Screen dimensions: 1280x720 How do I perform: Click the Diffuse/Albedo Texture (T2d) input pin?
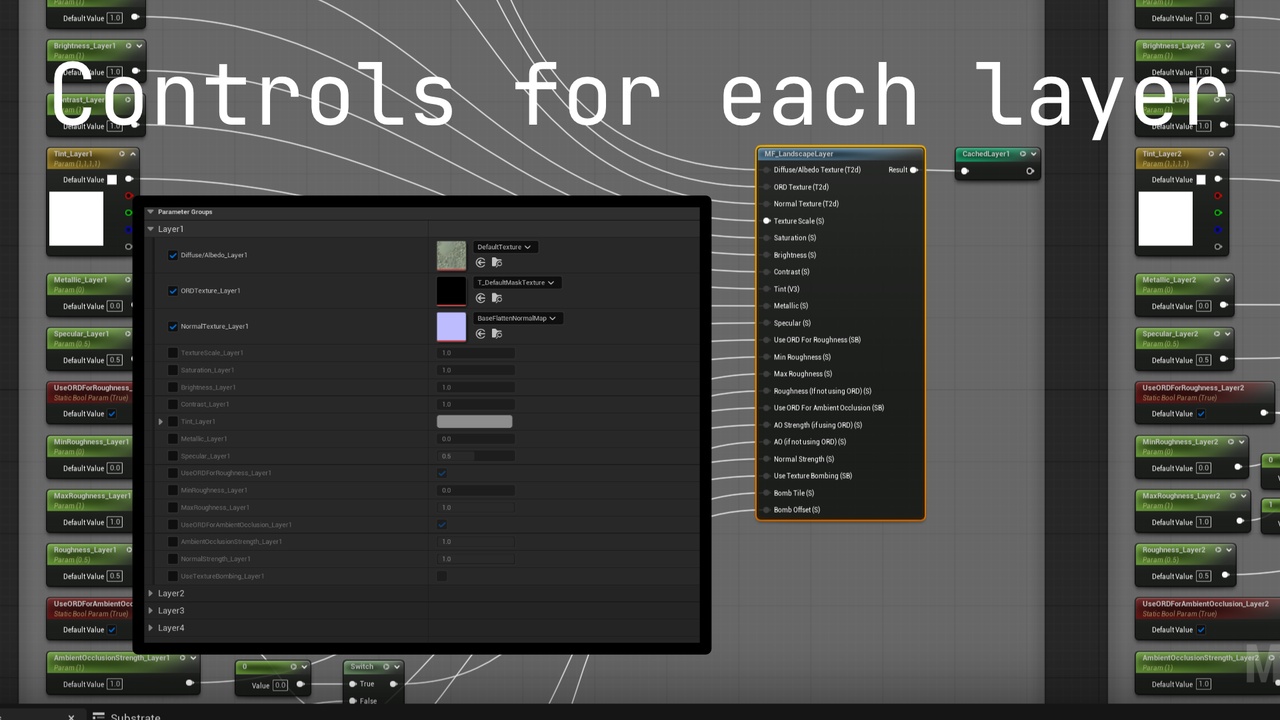(767, 170)
